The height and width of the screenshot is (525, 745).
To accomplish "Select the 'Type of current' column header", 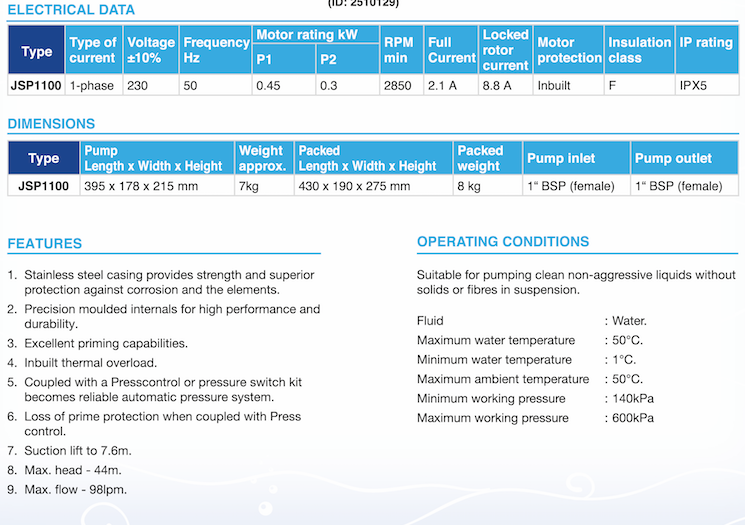I will click(94, 50).
